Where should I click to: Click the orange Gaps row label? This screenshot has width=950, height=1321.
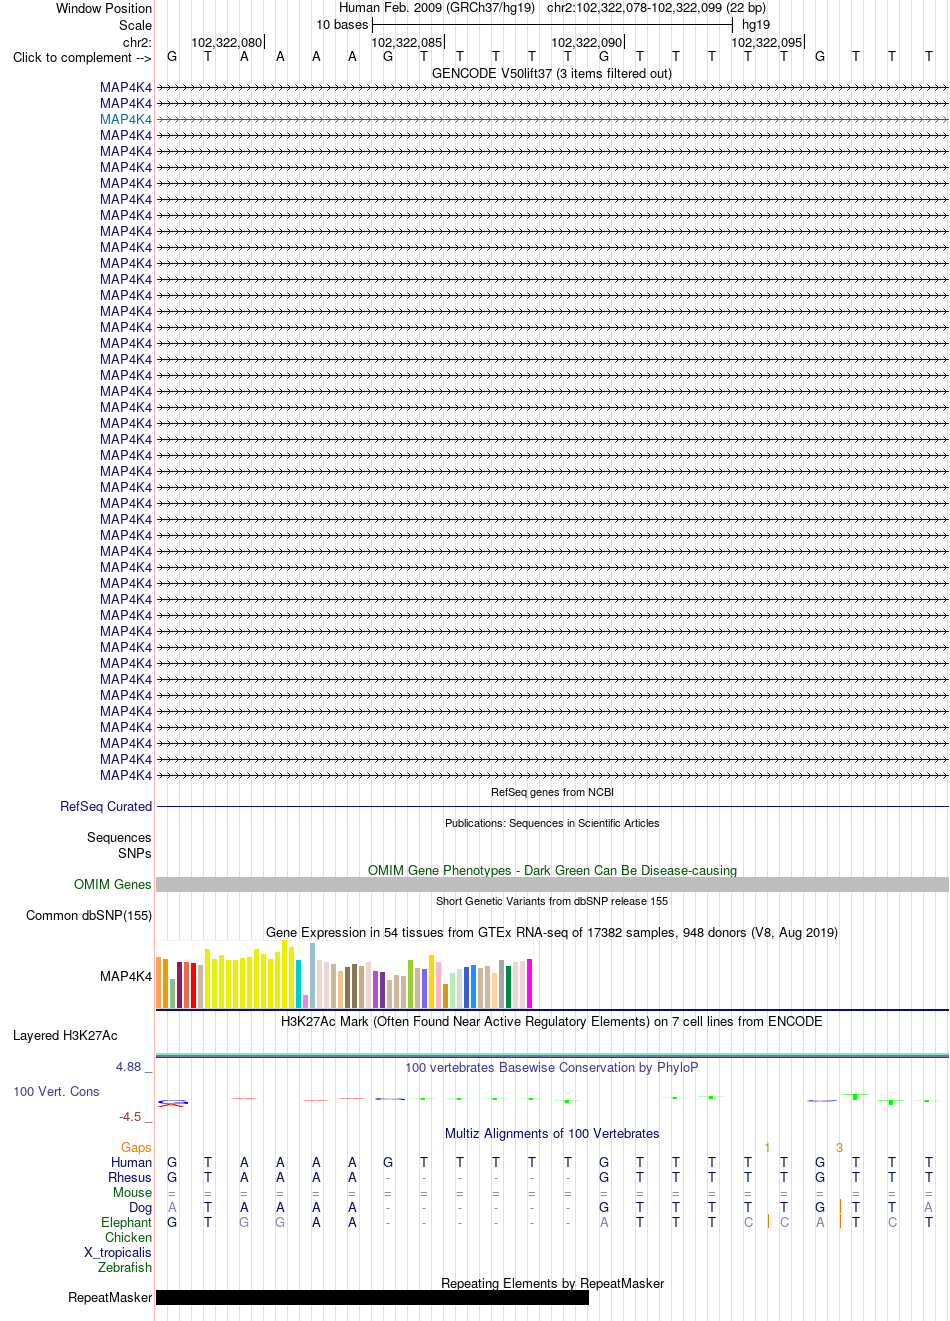[x=136, y=1147]
